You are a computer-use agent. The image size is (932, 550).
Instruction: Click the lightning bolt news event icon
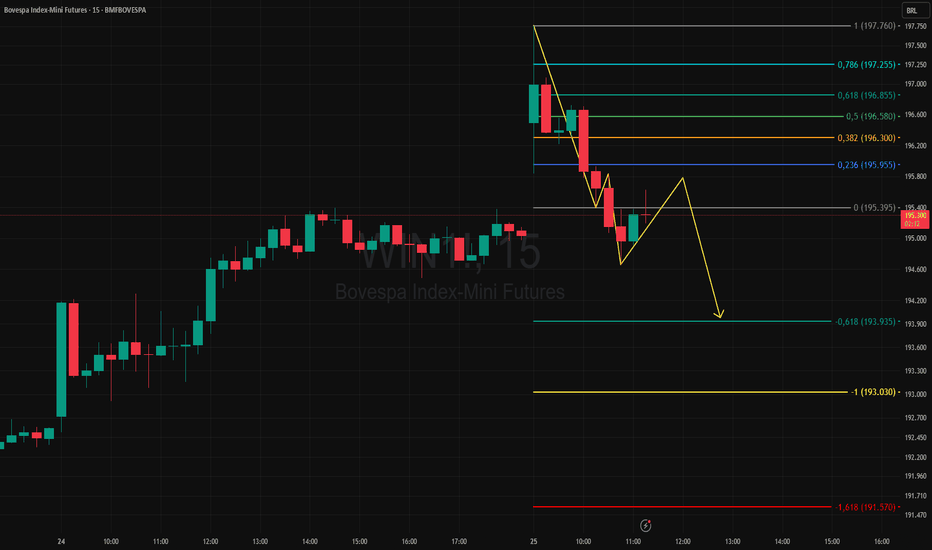point(646,525)
